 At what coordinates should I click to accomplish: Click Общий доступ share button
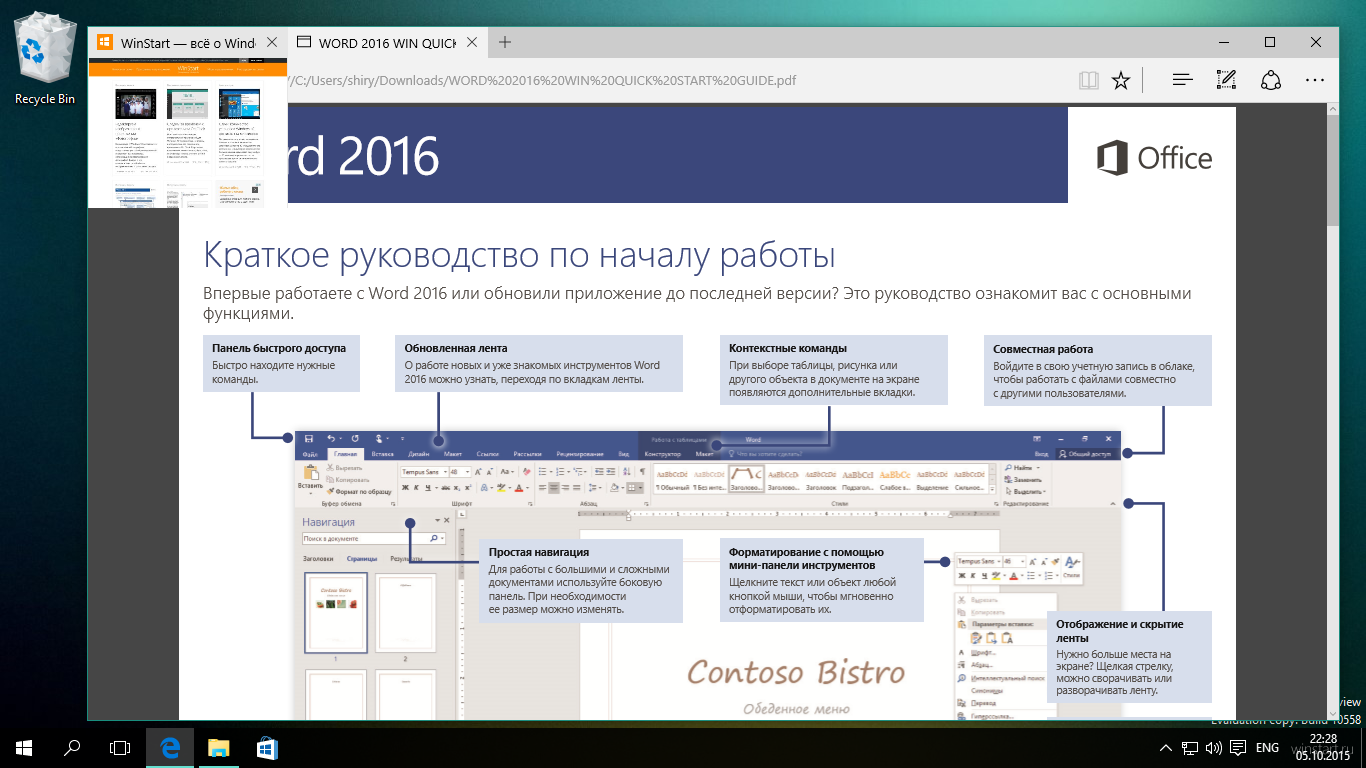pyautogui.click(x=1088, y=454)
